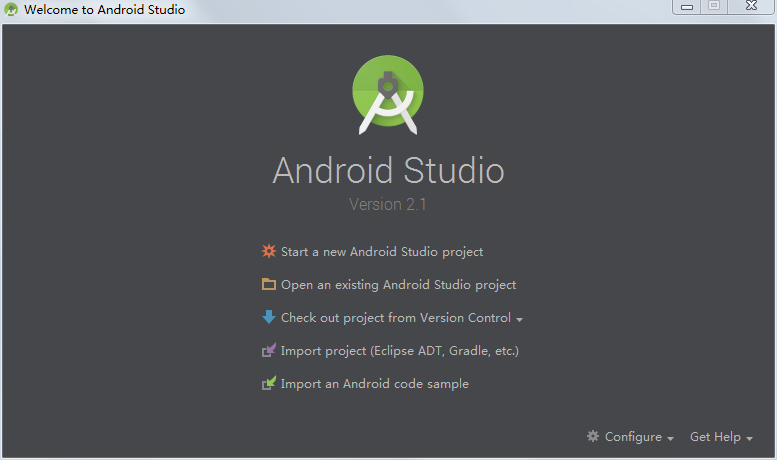Check out project from Version Control
This screenshot has height=460, width=777.
pyautogui.click(x=395, y=318)
